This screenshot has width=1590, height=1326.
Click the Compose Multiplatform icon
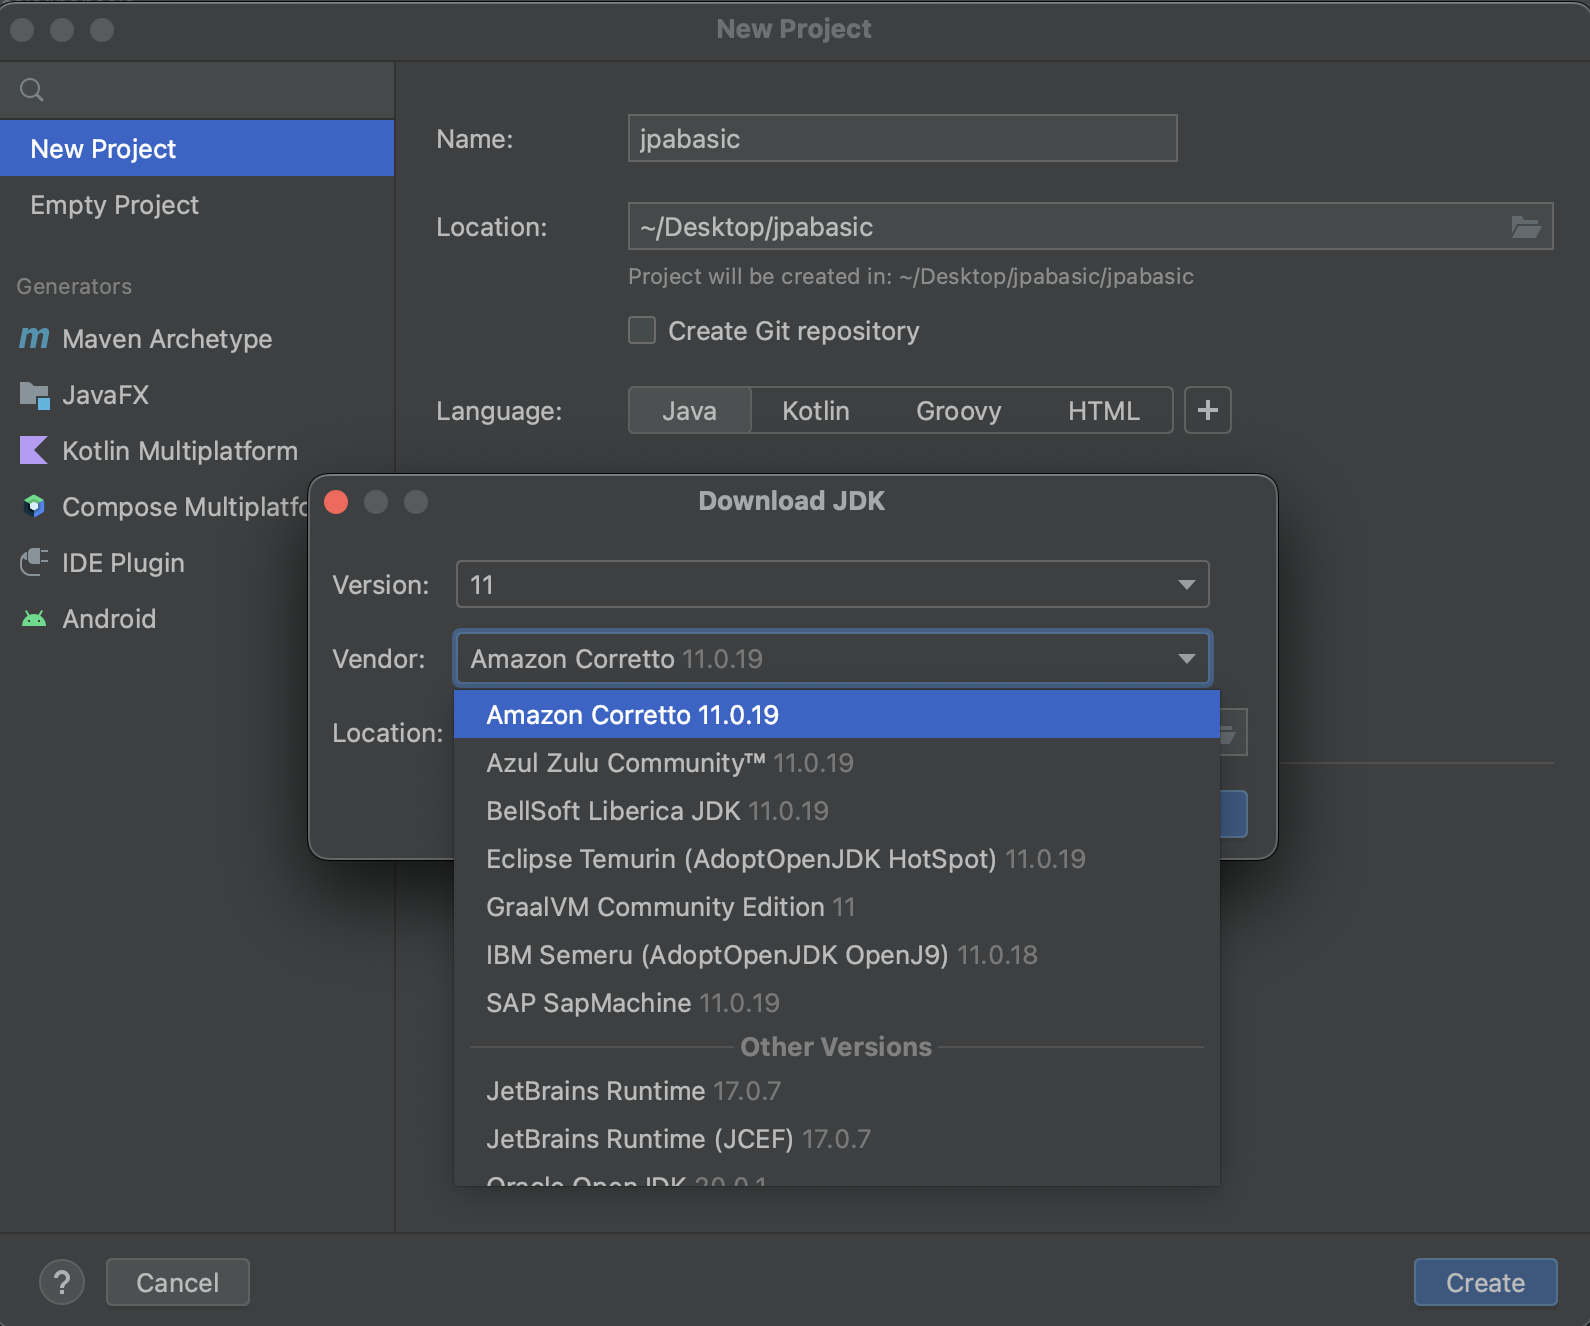click(x=34, y=507)
